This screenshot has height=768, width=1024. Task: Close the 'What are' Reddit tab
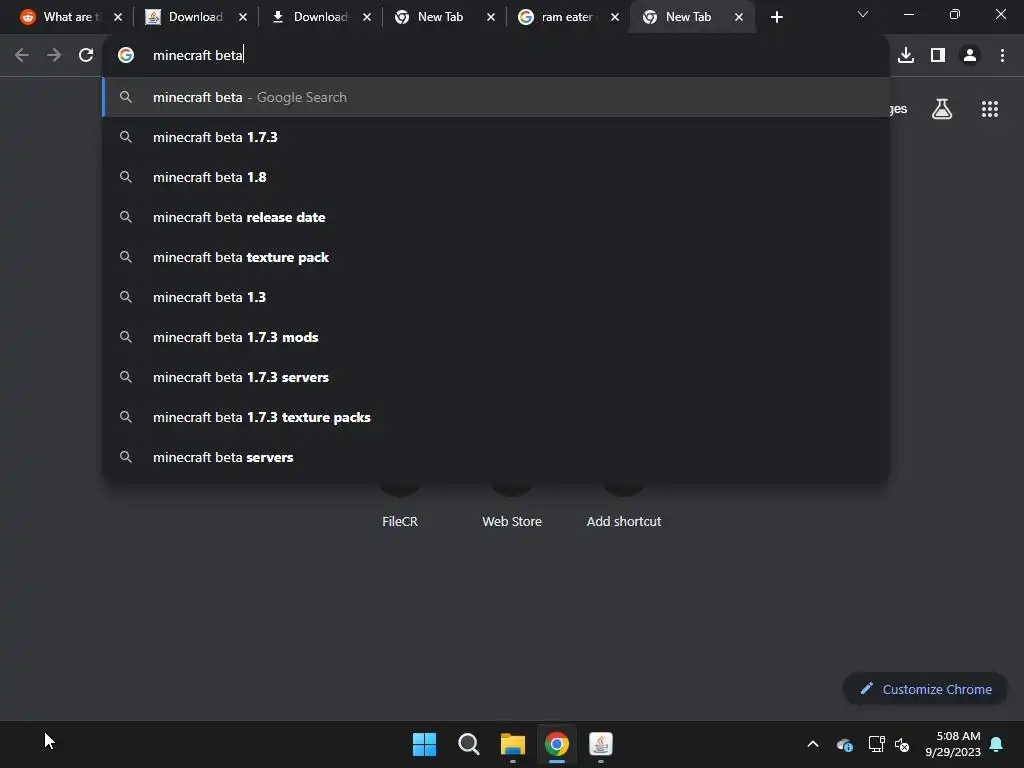click(x=118, y=17)
